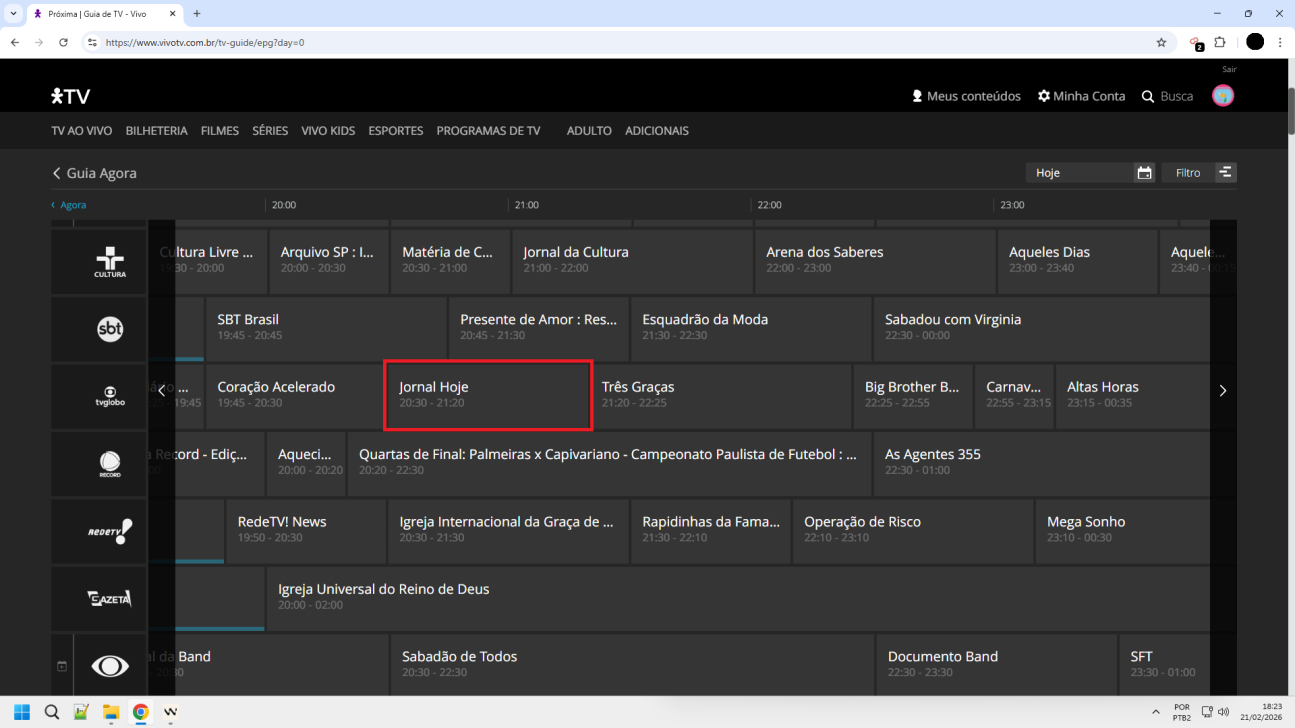Jump to Agora in timeline

(69, 205)
